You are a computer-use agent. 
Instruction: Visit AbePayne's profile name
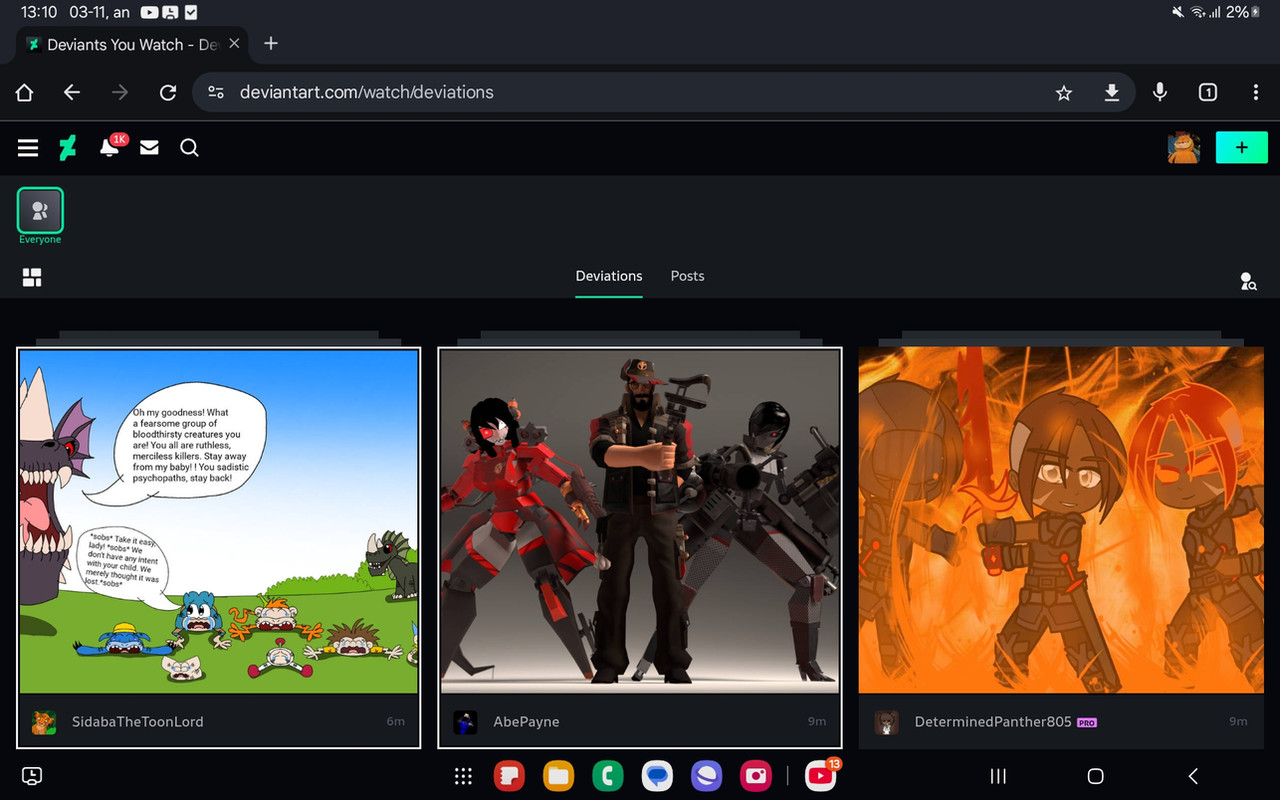(526, 722)
